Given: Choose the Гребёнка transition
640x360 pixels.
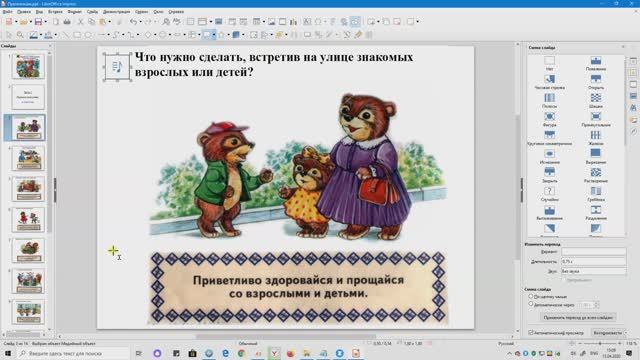Looking at the screenshot, I should [596, 193].
